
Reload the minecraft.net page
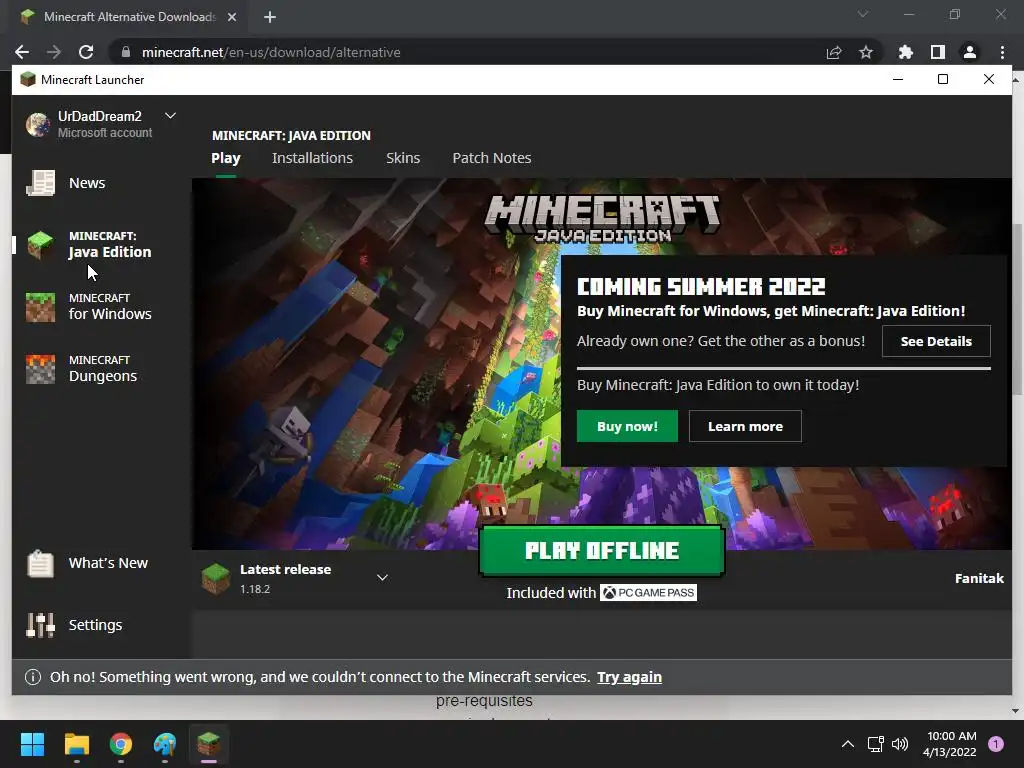tap(86, 52)
